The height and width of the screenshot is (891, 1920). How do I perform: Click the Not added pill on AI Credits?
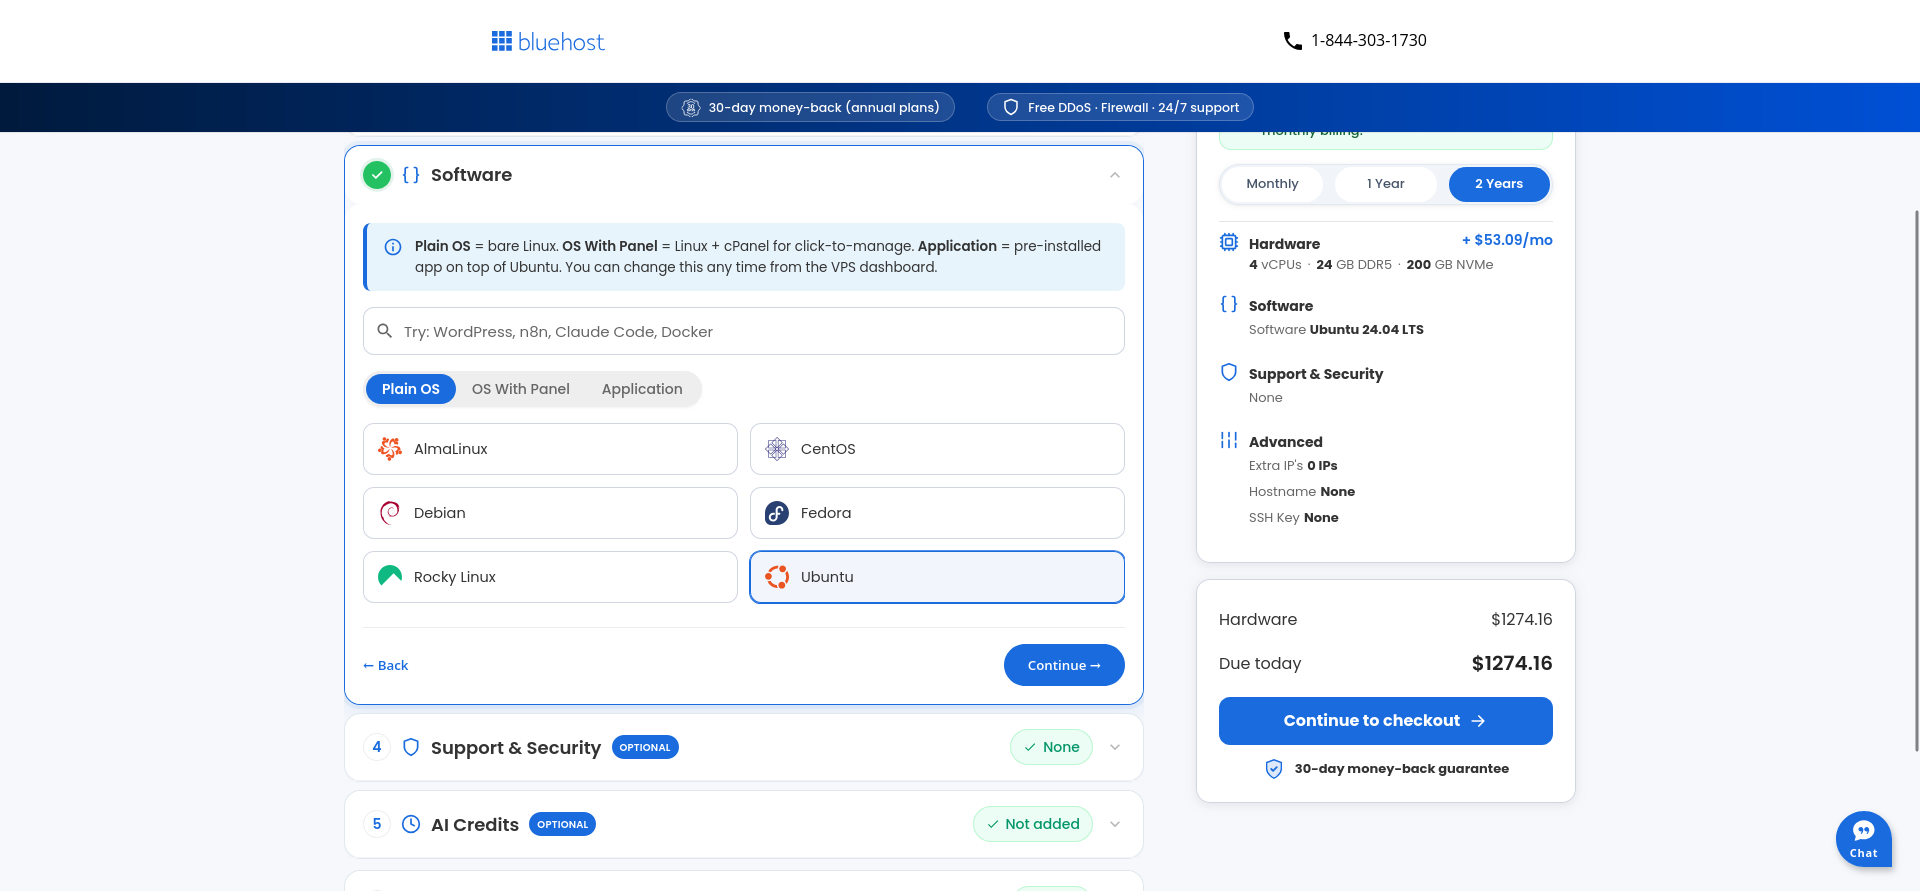(x=1033, y=824)
